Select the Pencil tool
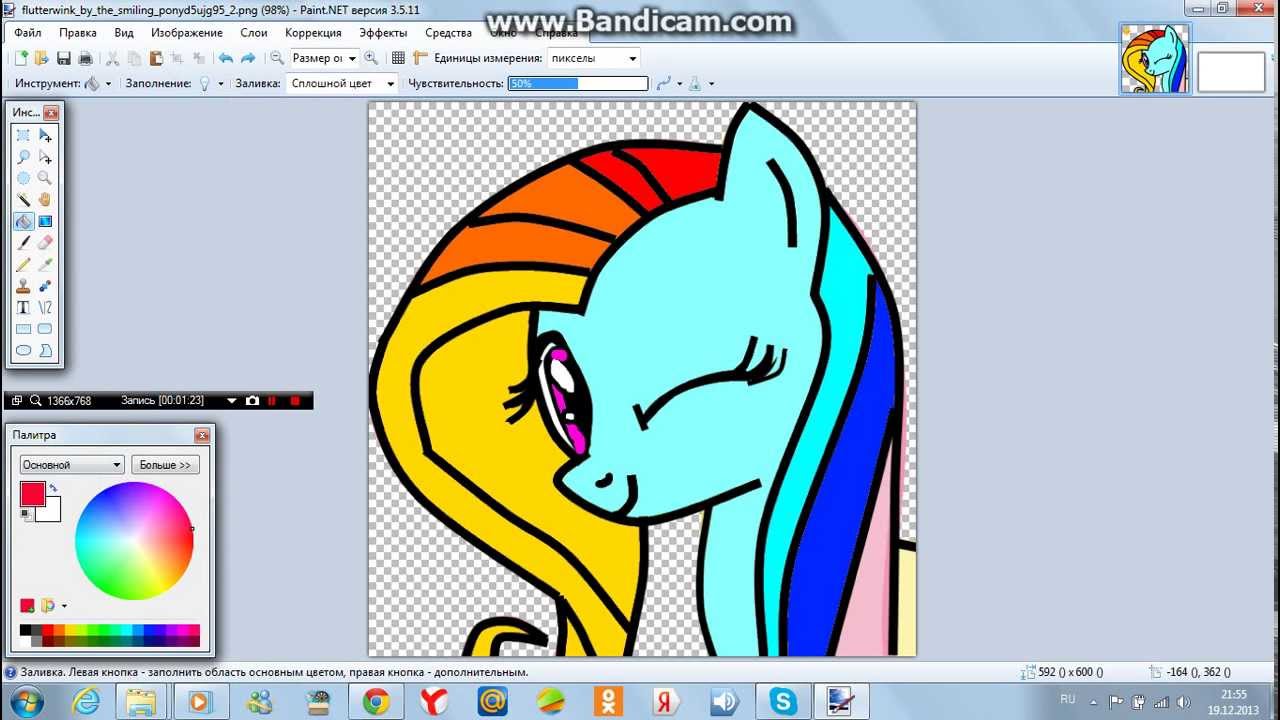1280x720 pixels. pos(23,265)
